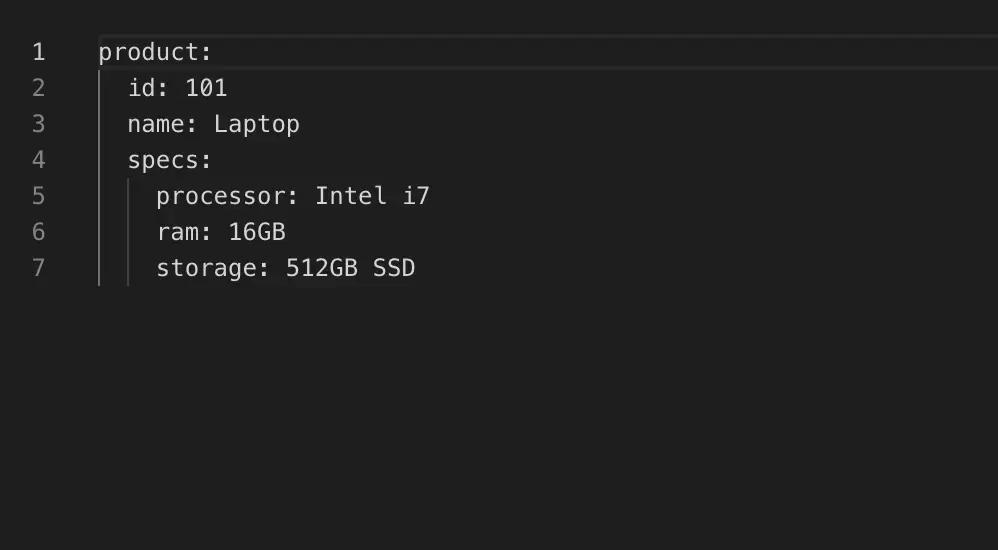Click the "16GB" value
The height and width of the screenshot is (550, 998).
click(257, 232)
